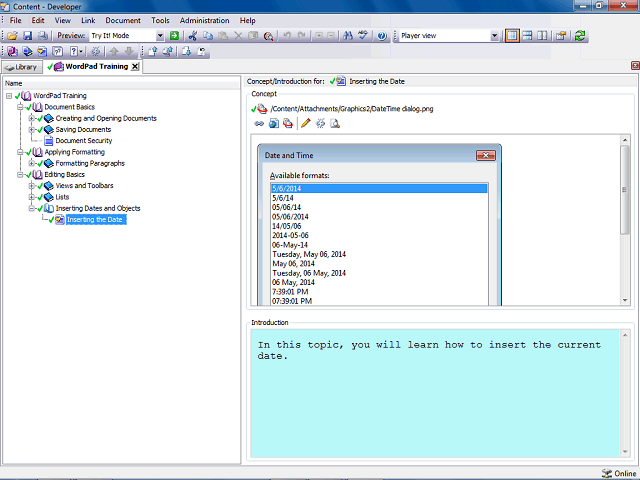Screen dimensions: 640x480
Task: Click the Name column header
Action: (122, 83)
